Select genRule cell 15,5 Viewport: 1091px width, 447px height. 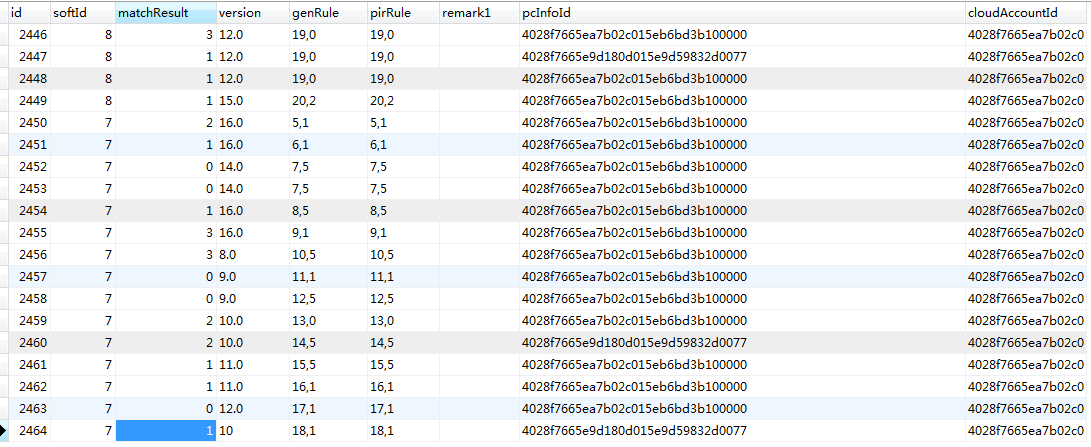[x=328, y=364]
